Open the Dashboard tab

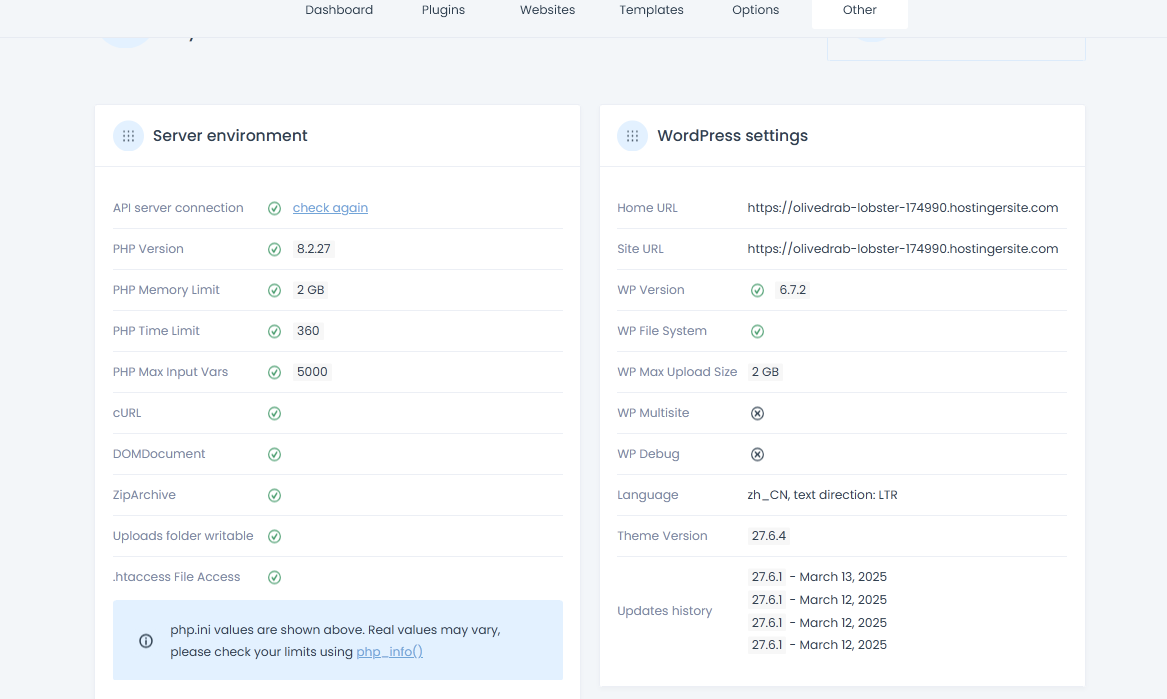(x=339, y=10)
